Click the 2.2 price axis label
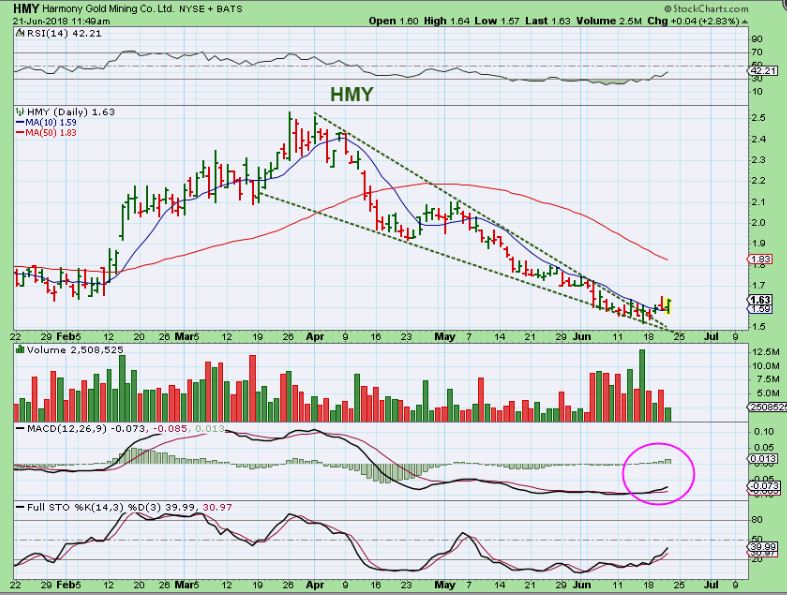Viewport: 787px width, 595px height. point(758,180)
